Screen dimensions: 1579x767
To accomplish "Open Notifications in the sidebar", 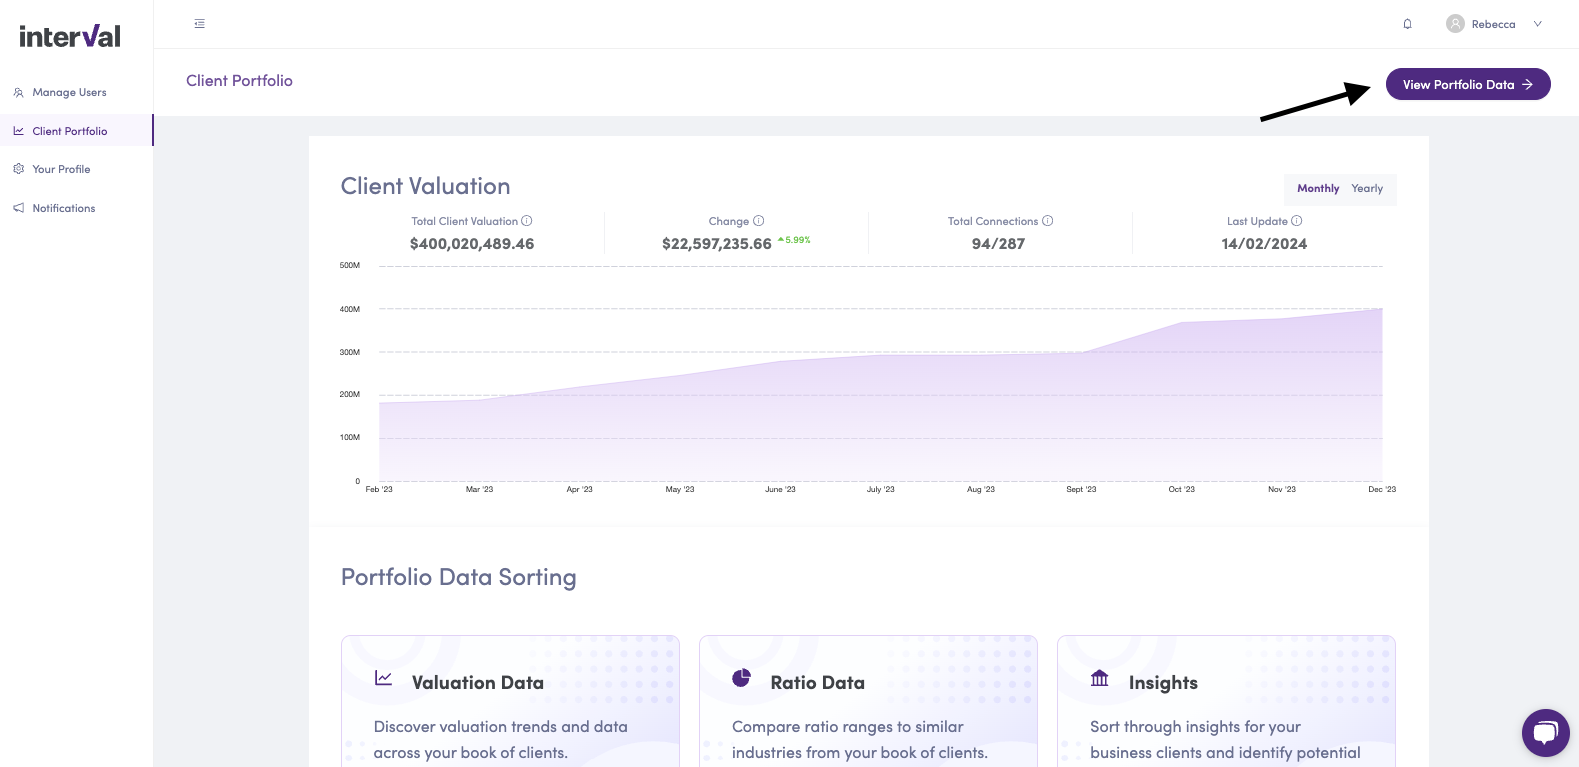I will [76, 208].
